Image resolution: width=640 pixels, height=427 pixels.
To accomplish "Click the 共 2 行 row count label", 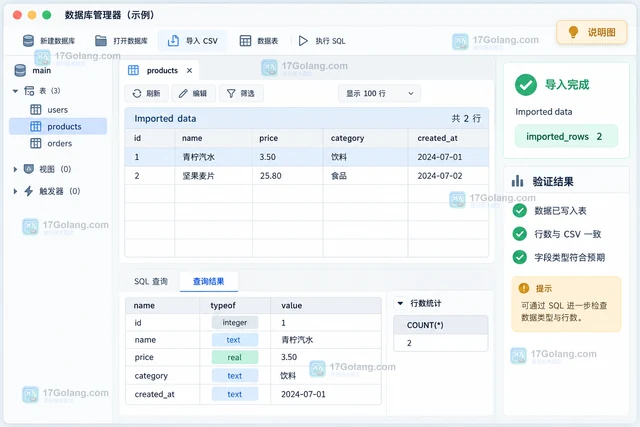I will point(466,119).
